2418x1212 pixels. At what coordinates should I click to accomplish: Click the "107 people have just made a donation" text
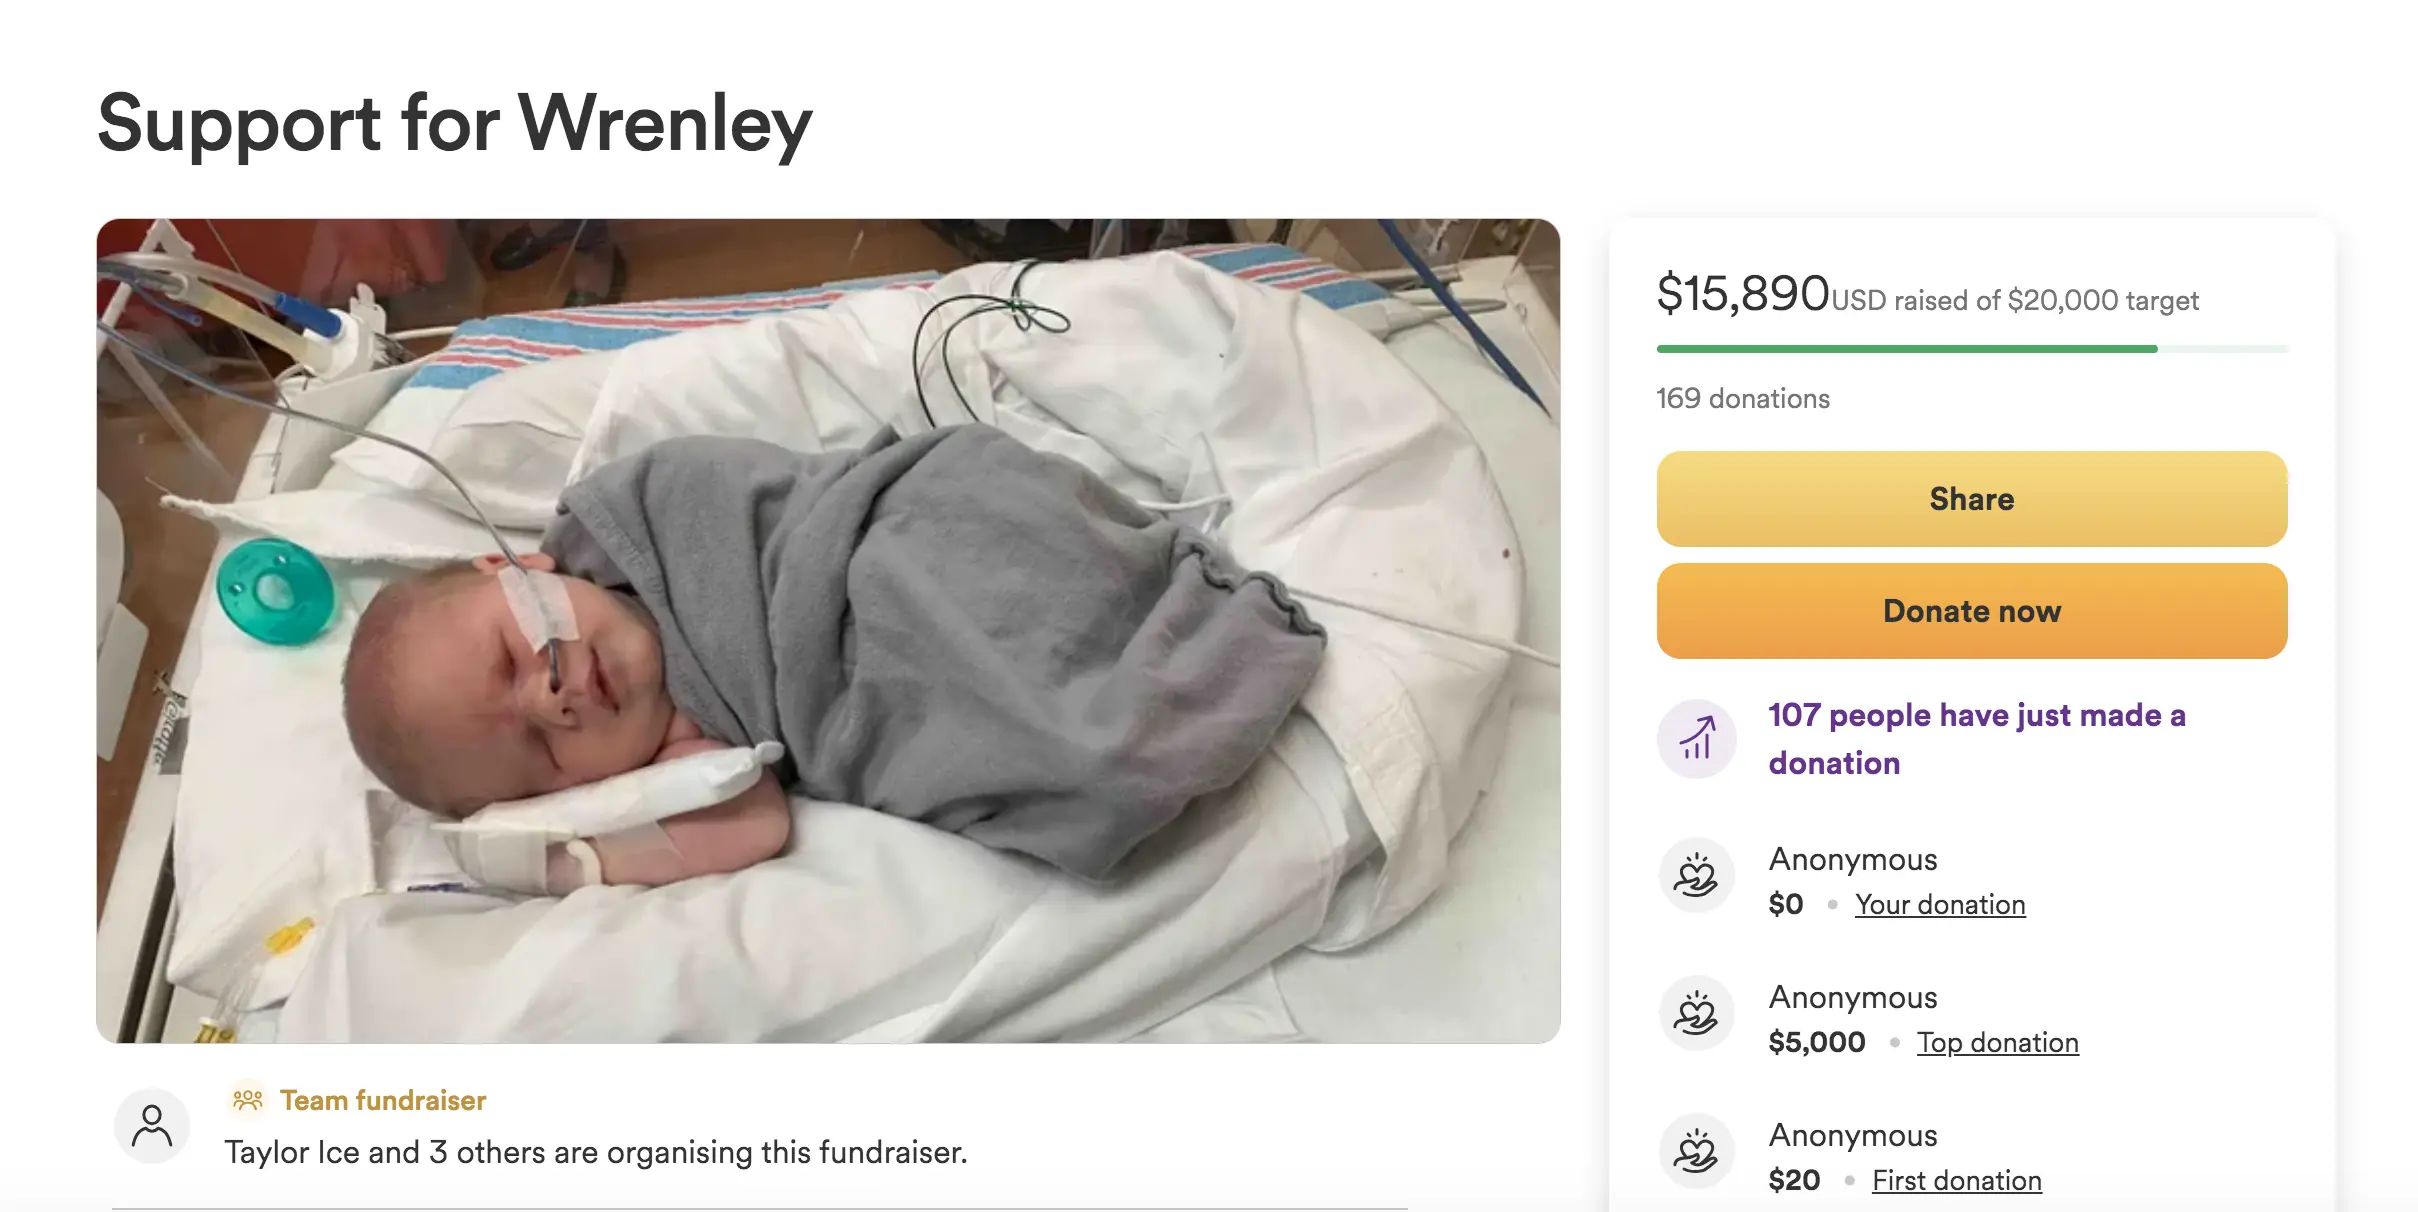pos(1976,739)
